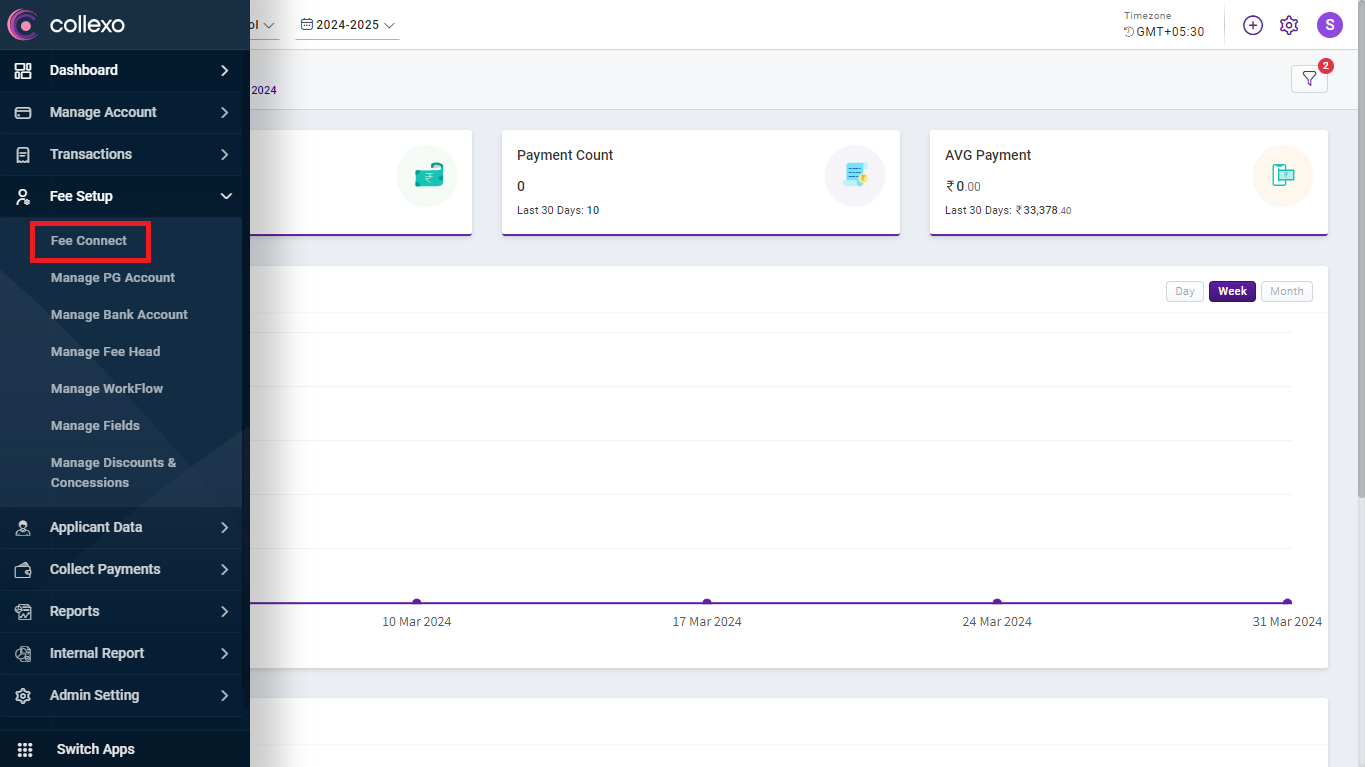Collapse the Fee Setup menu chevron

tap(226, 196)
